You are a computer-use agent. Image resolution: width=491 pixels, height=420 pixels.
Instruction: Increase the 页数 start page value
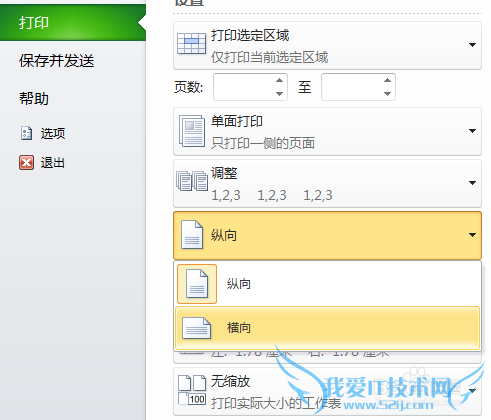(280, 80)
